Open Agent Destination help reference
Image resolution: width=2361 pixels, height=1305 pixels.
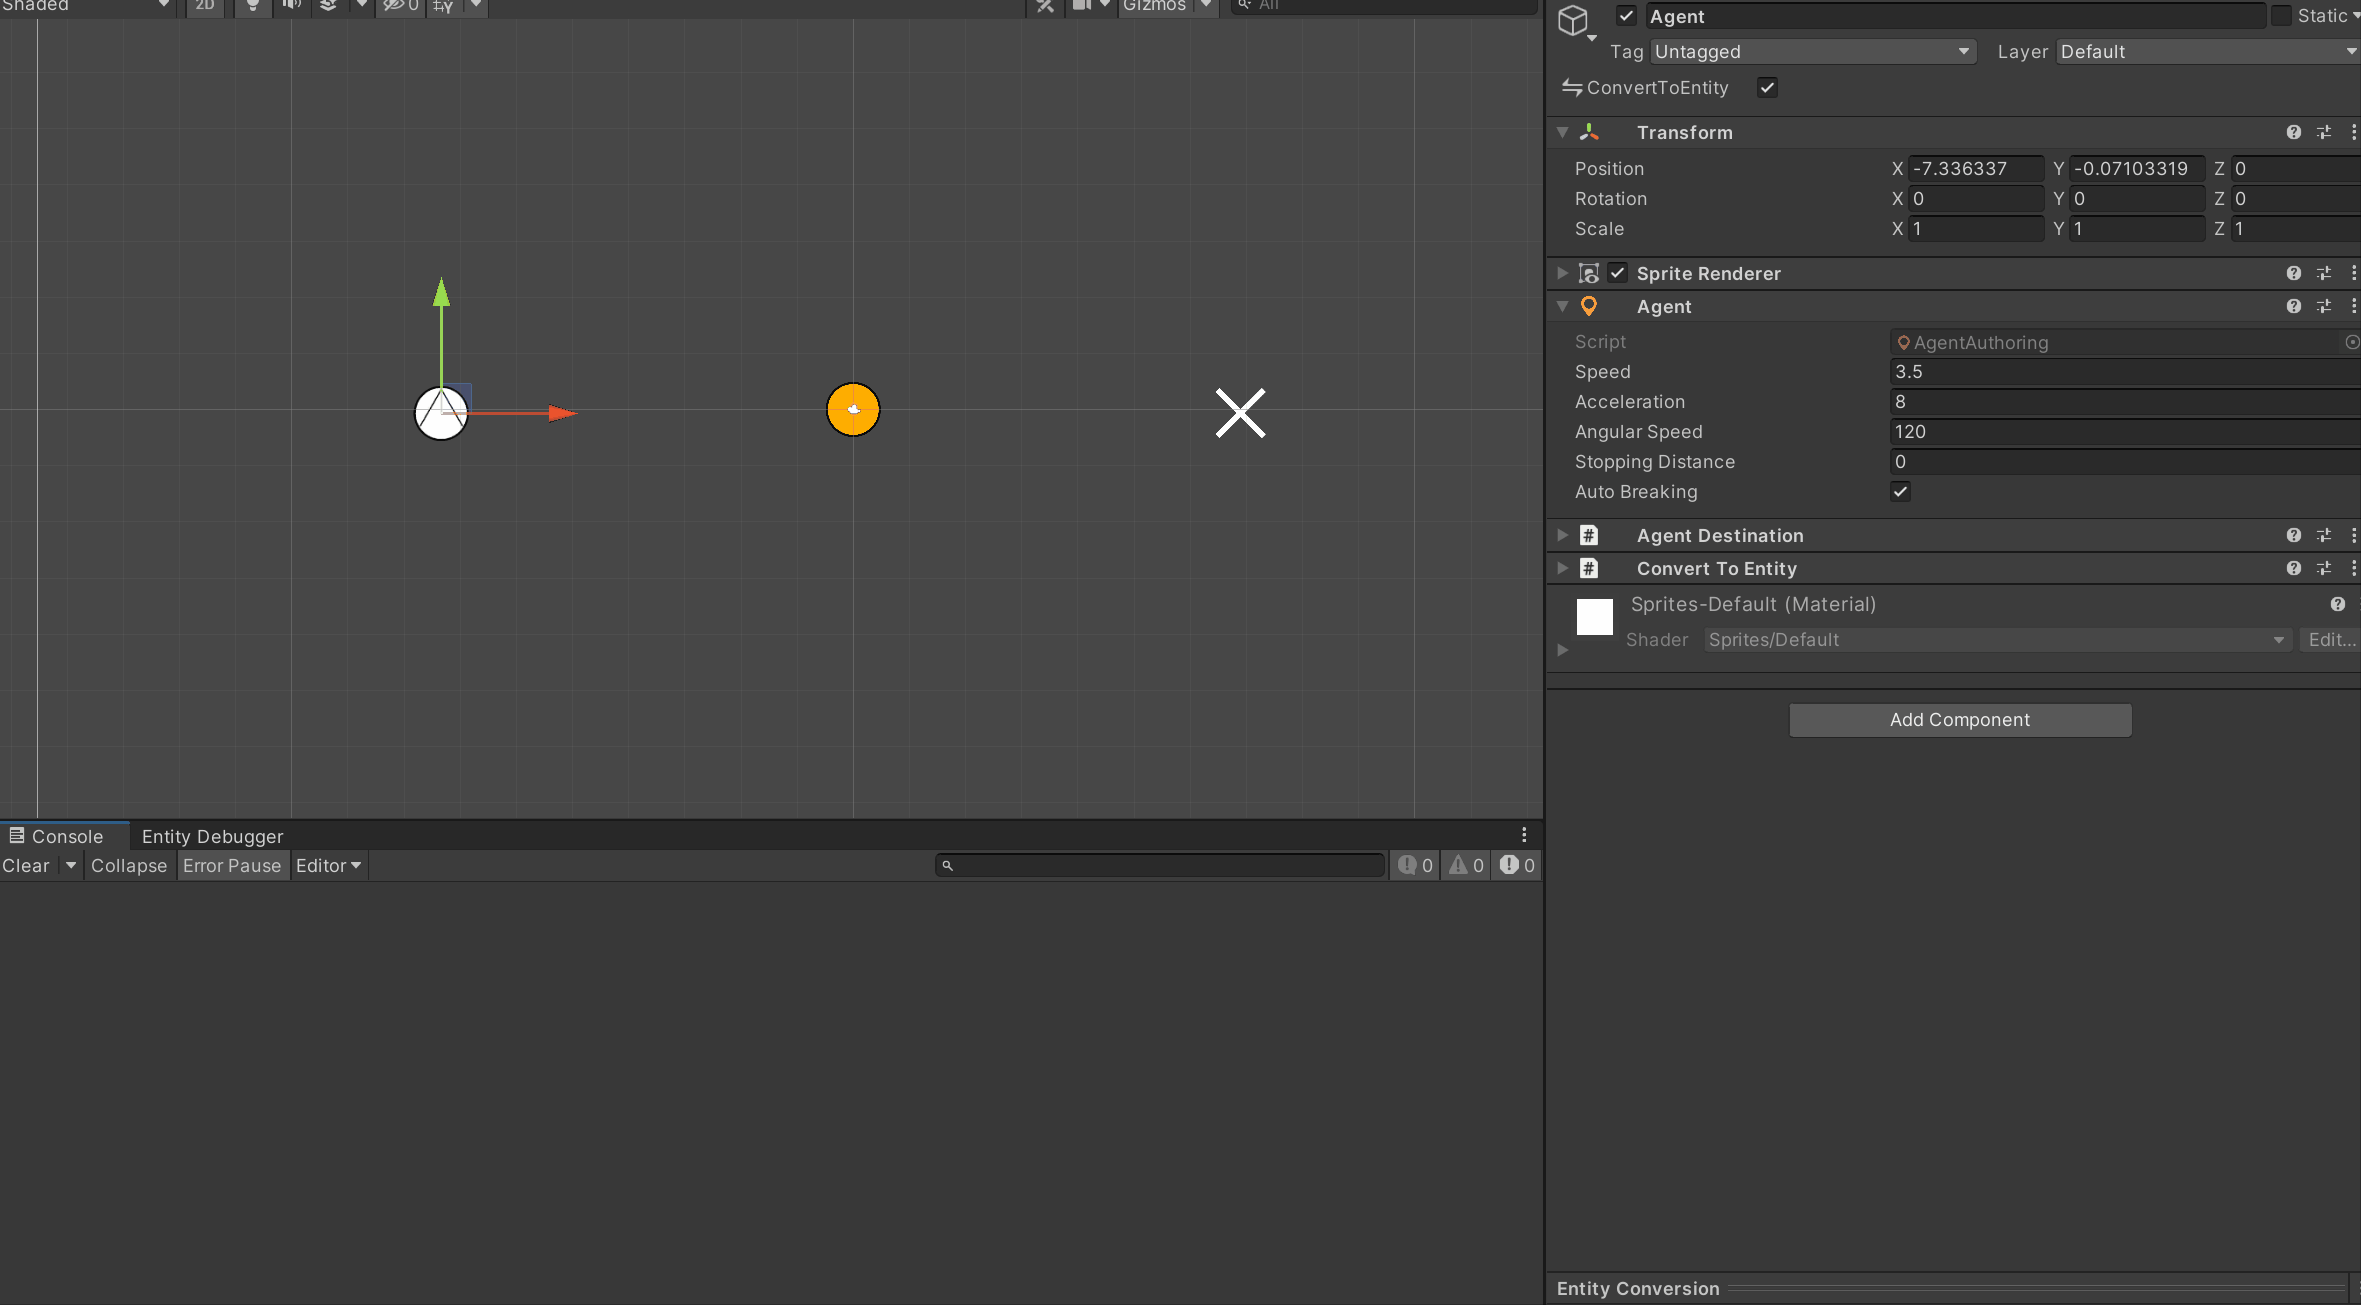(x=2294, y=535)
